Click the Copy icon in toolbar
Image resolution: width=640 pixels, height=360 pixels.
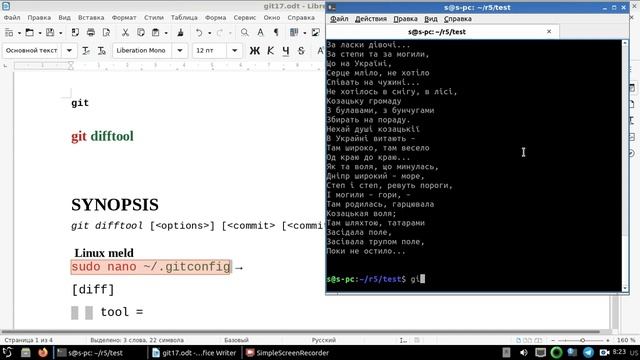click(x=141, y=33)
